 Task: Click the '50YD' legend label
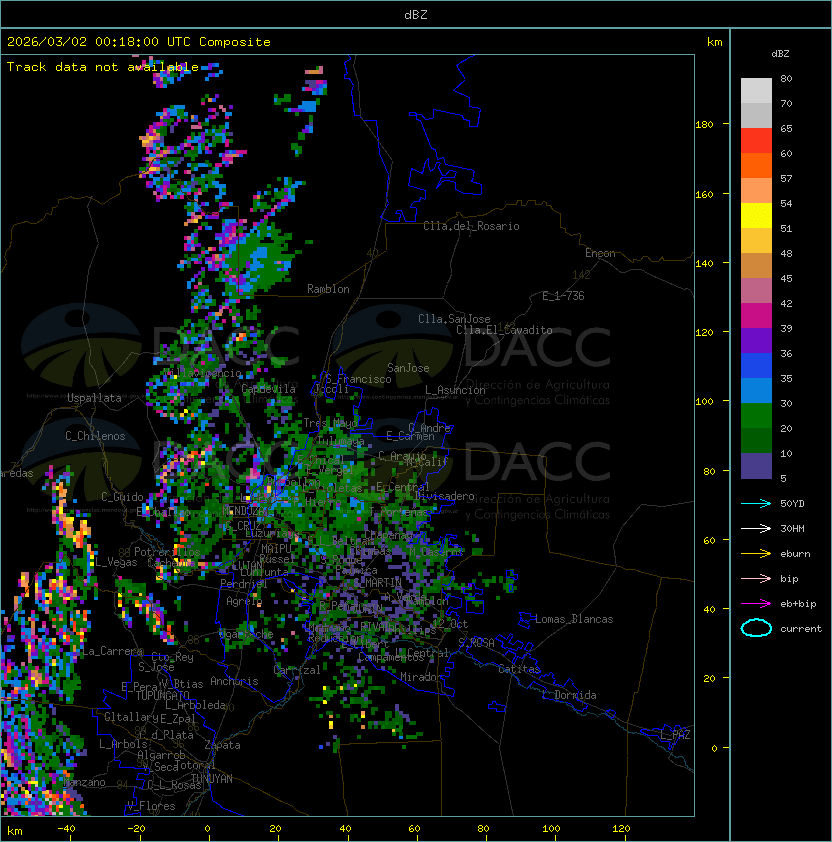click(x=792, y=503)
